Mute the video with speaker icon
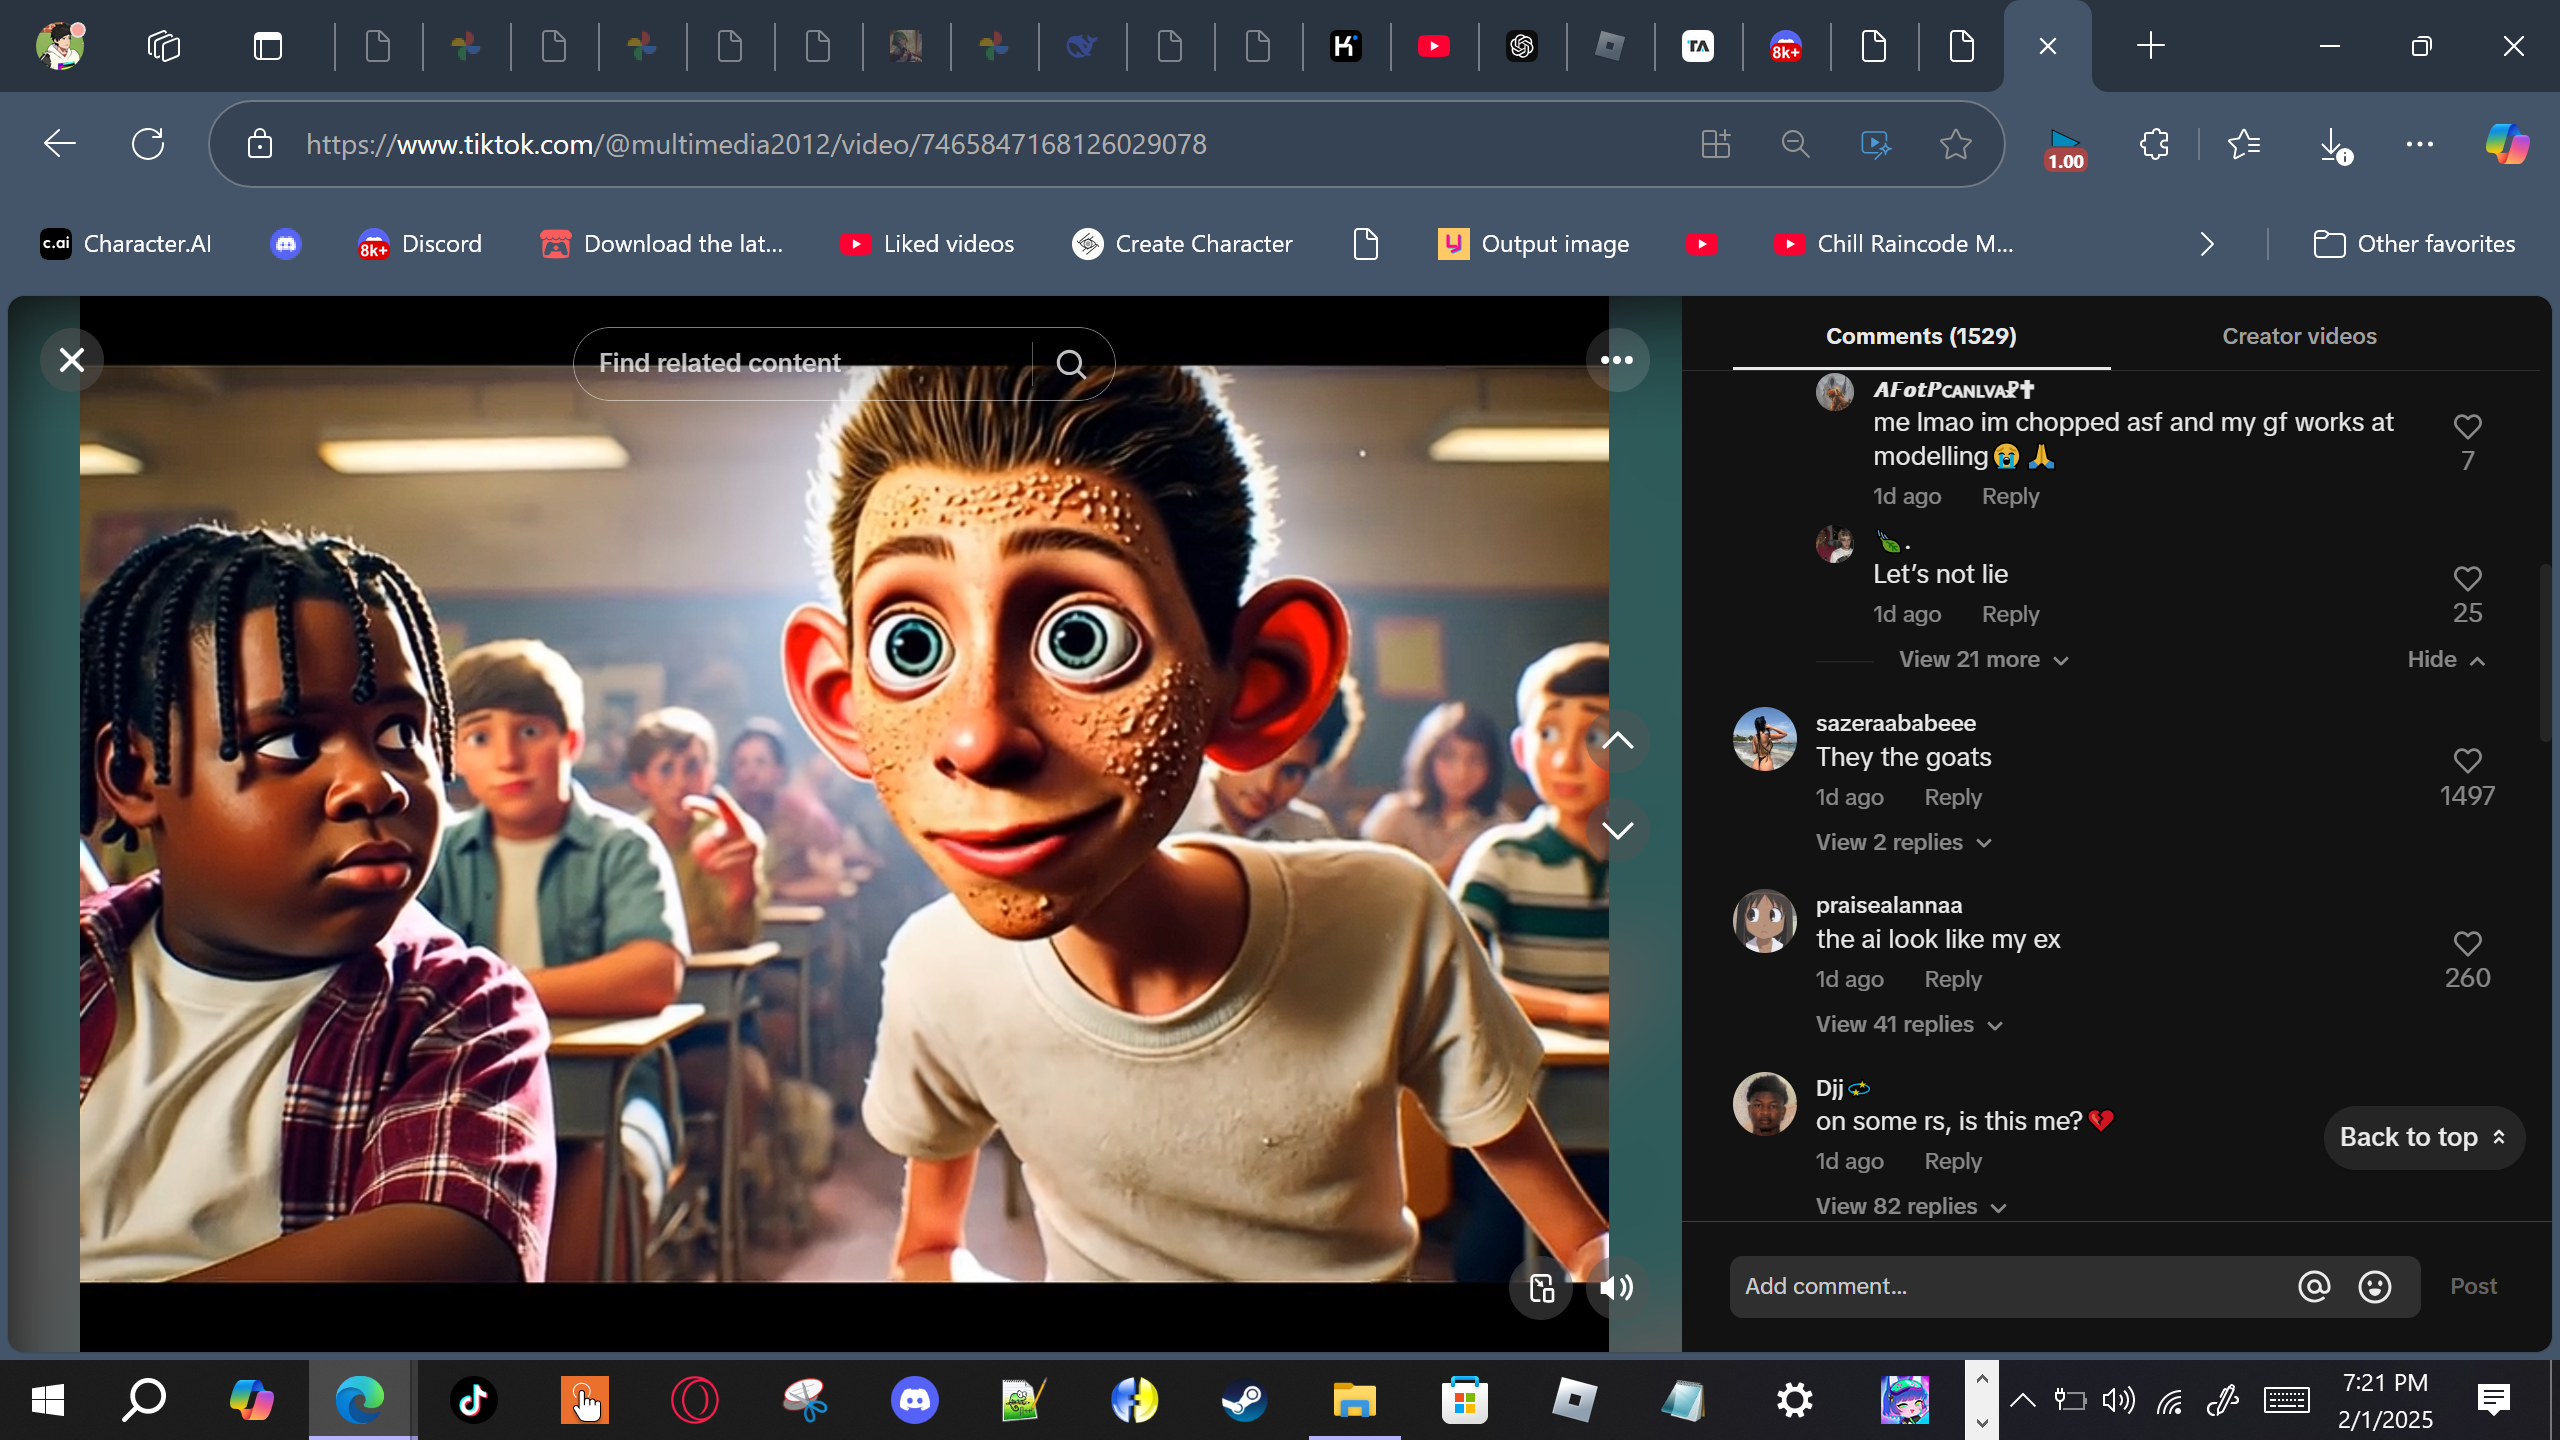Screen dimensions: 2560x1440 coord(1616,1287)
